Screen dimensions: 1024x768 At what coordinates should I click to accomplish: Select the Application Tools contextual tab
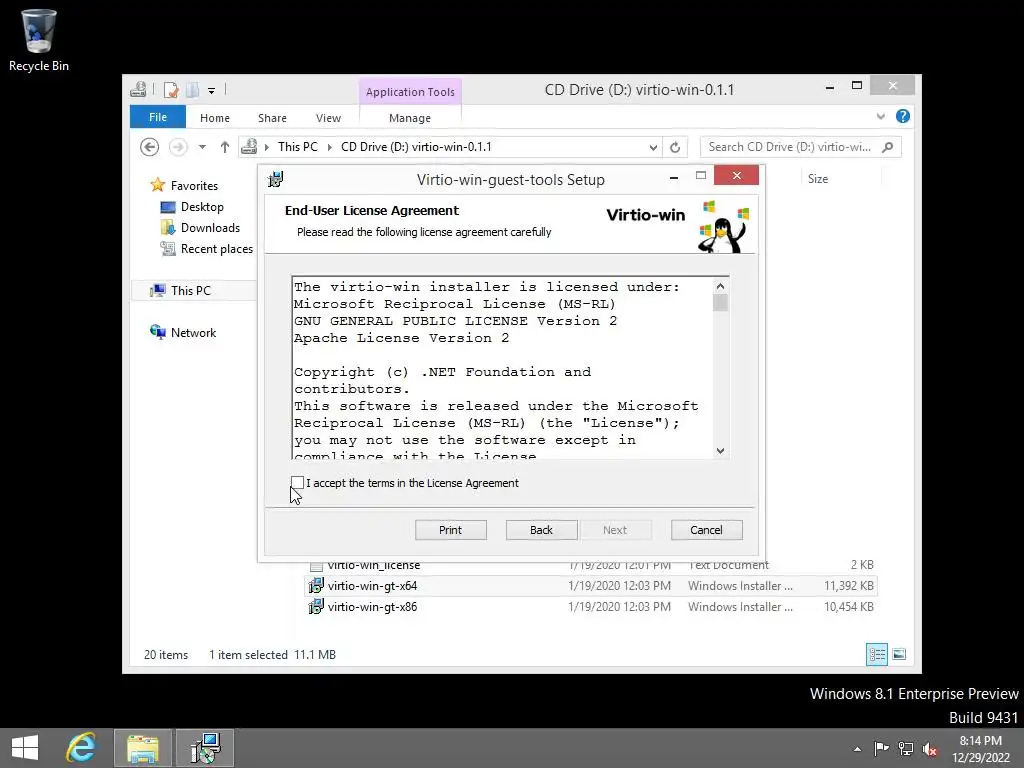[410, 91]
